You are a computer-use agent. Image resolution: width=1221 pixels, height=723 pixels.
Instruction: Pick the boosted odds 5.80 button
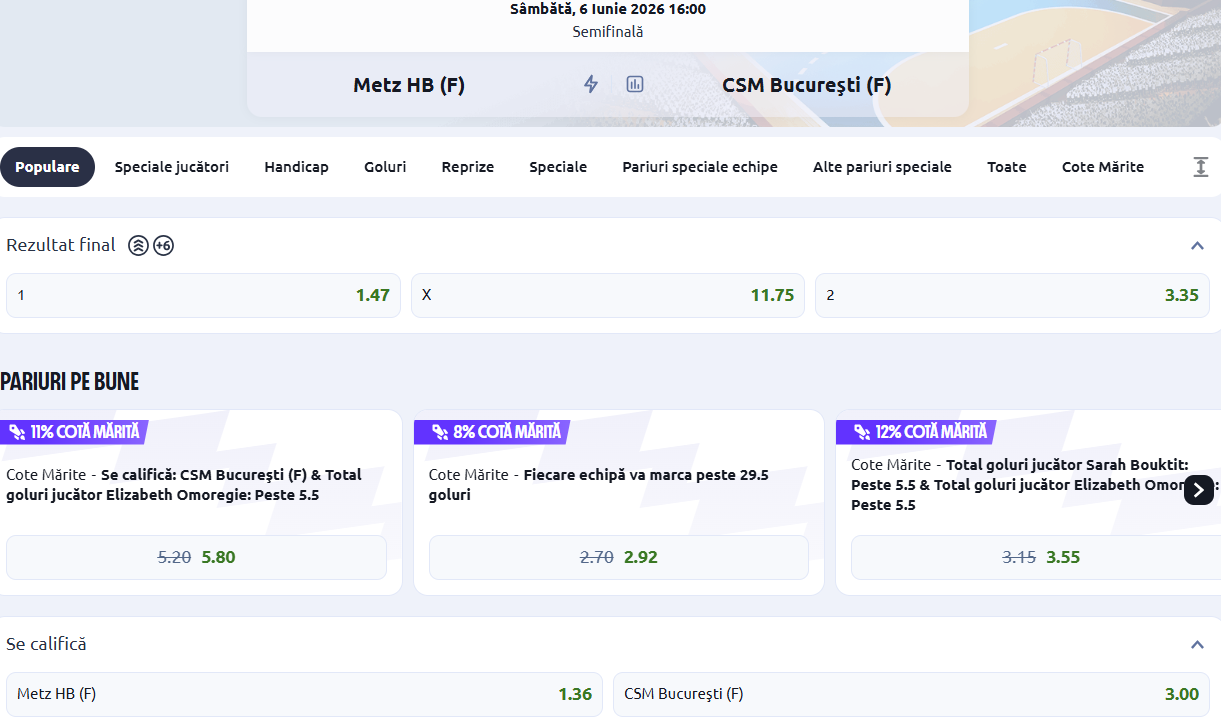196,557
